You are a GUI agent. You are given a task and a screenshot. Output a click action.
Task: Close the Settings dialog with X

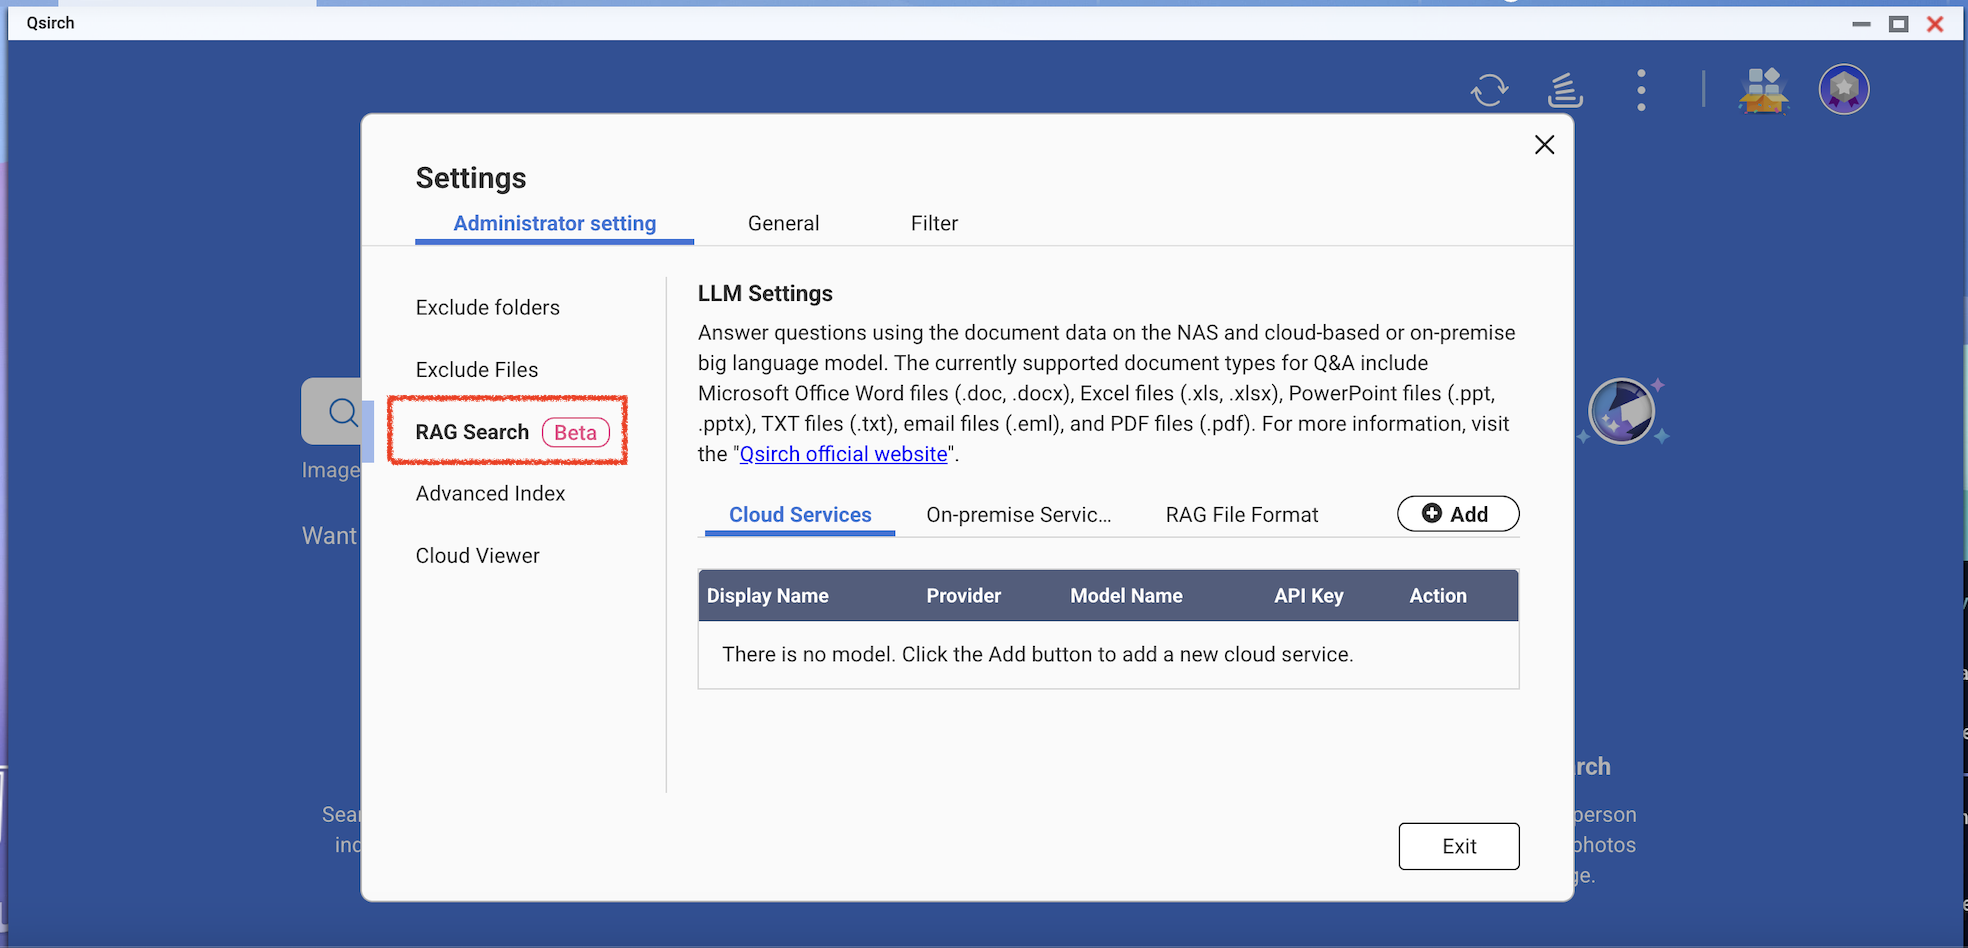(1544, 145)
